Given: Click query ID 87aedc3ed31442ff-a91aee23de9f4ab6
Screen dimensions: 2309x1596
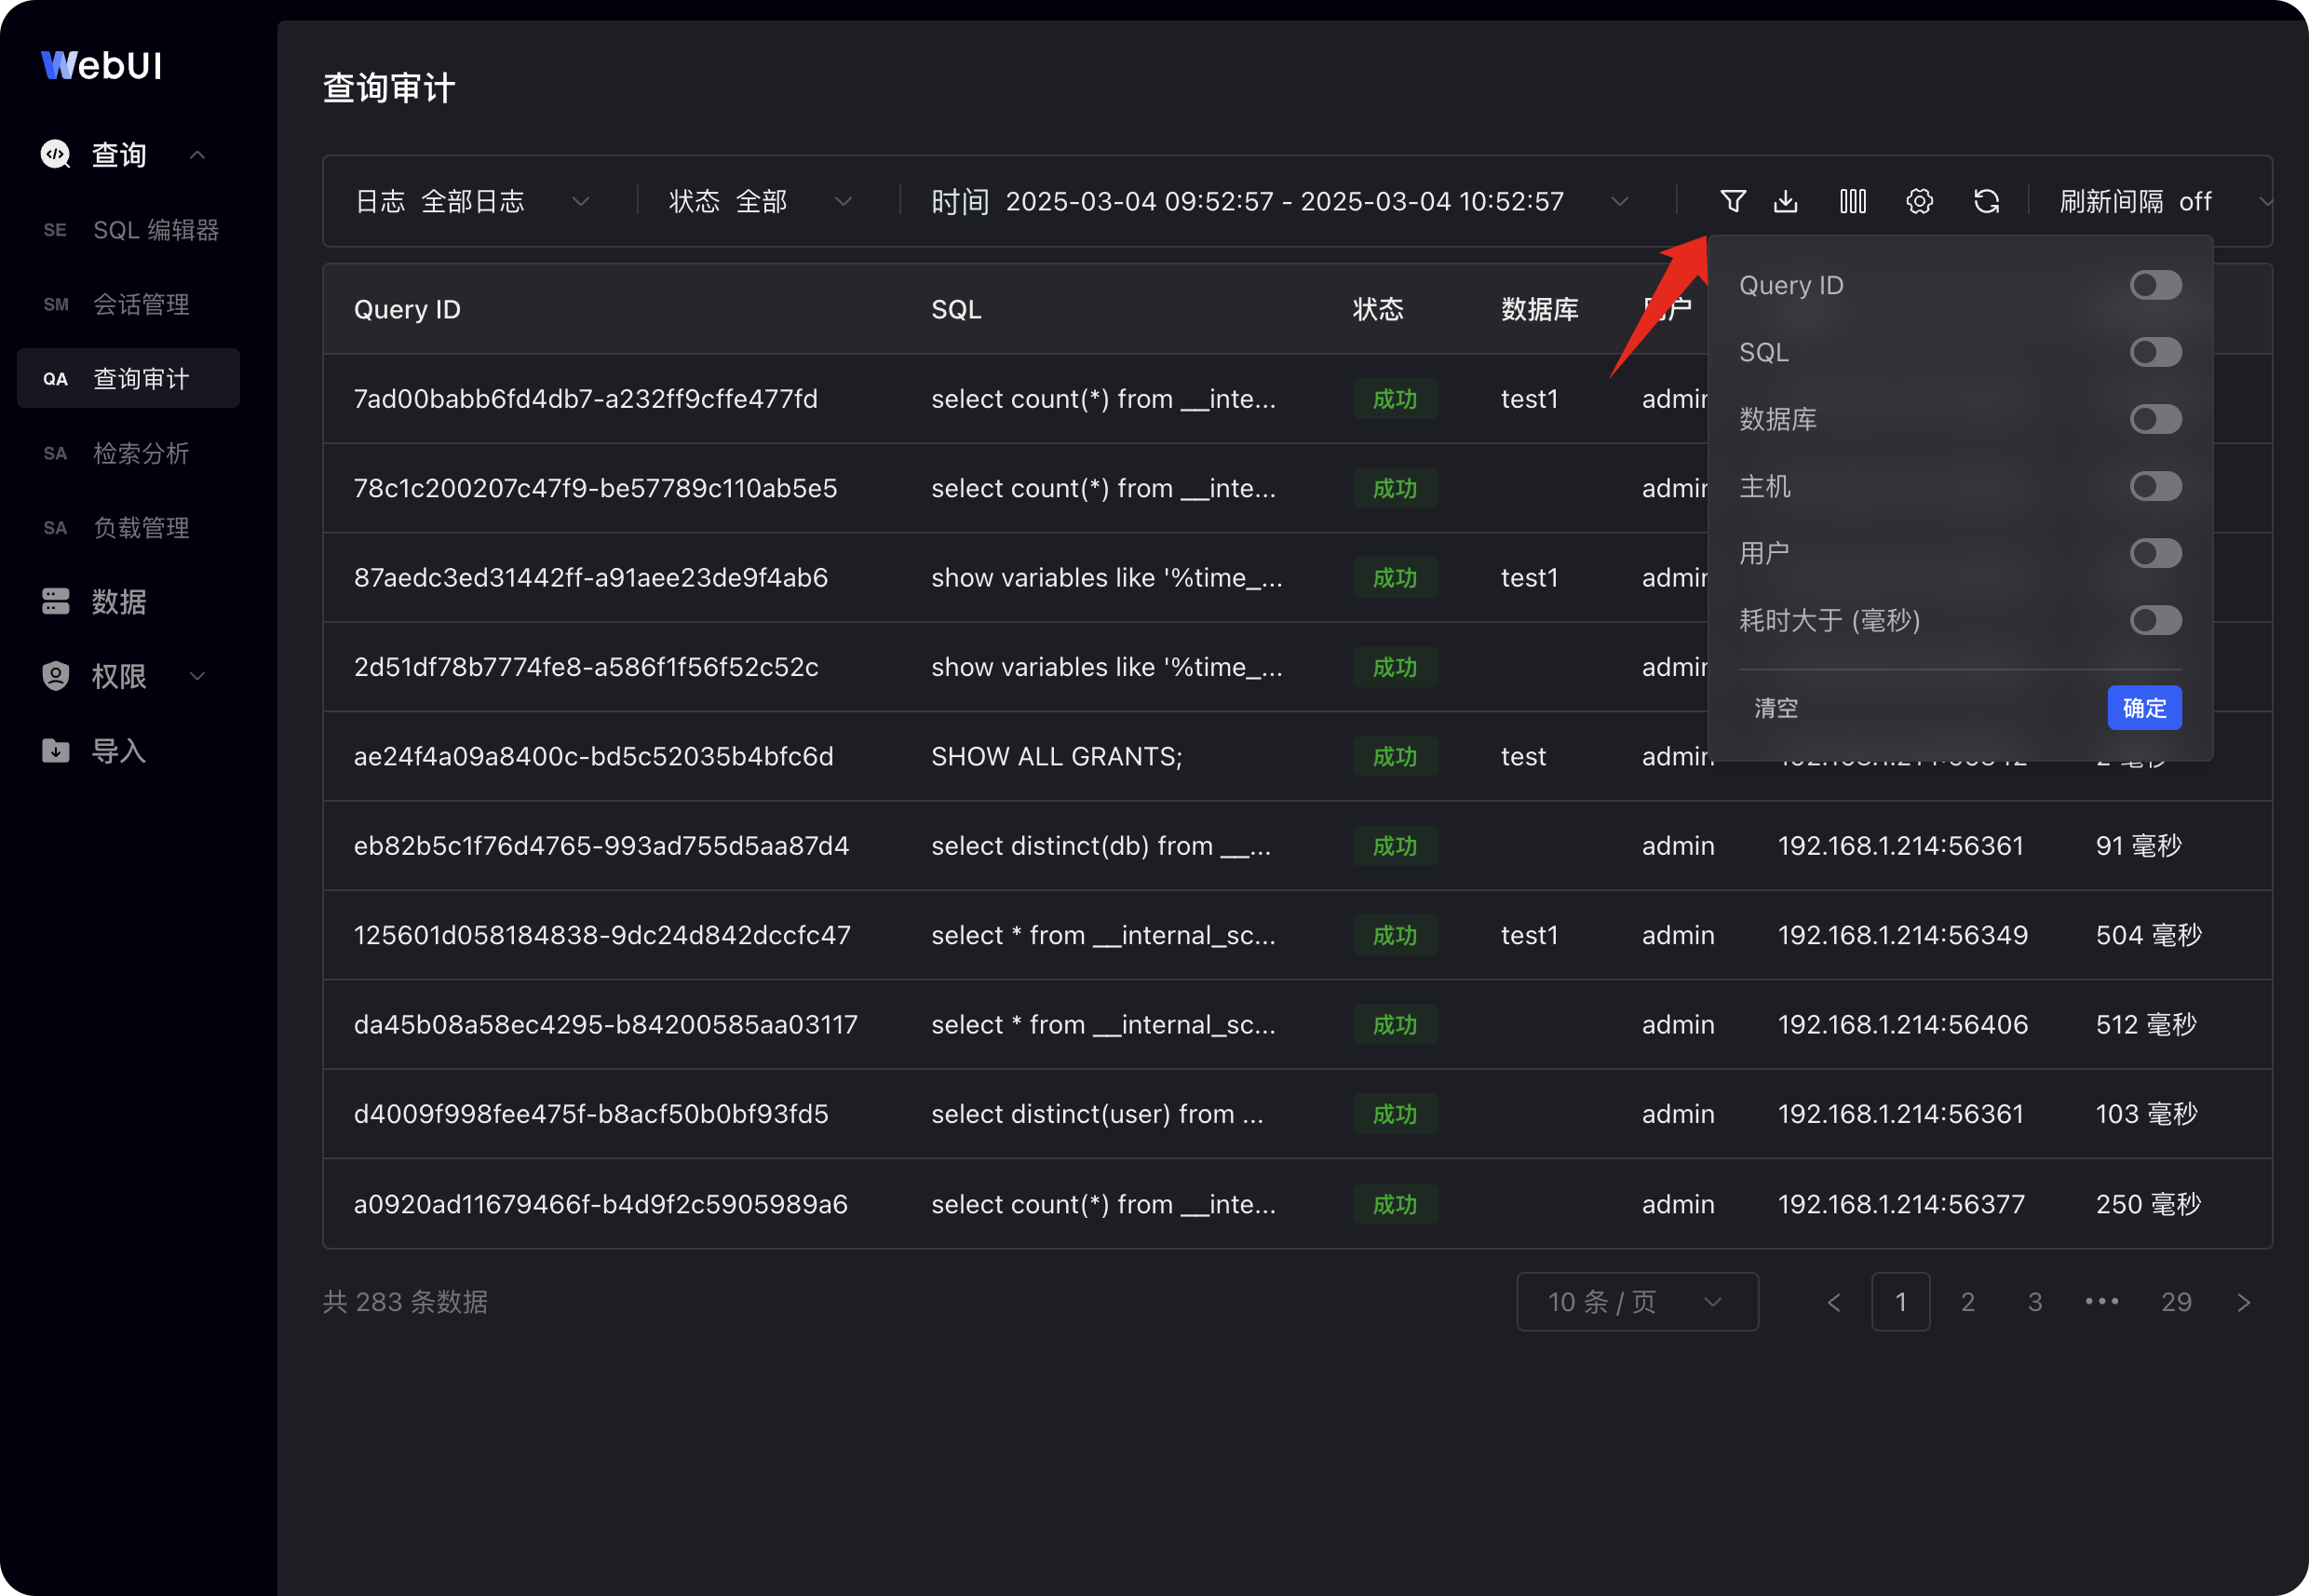Looking at the screenshot, I should tap(590, 577).
